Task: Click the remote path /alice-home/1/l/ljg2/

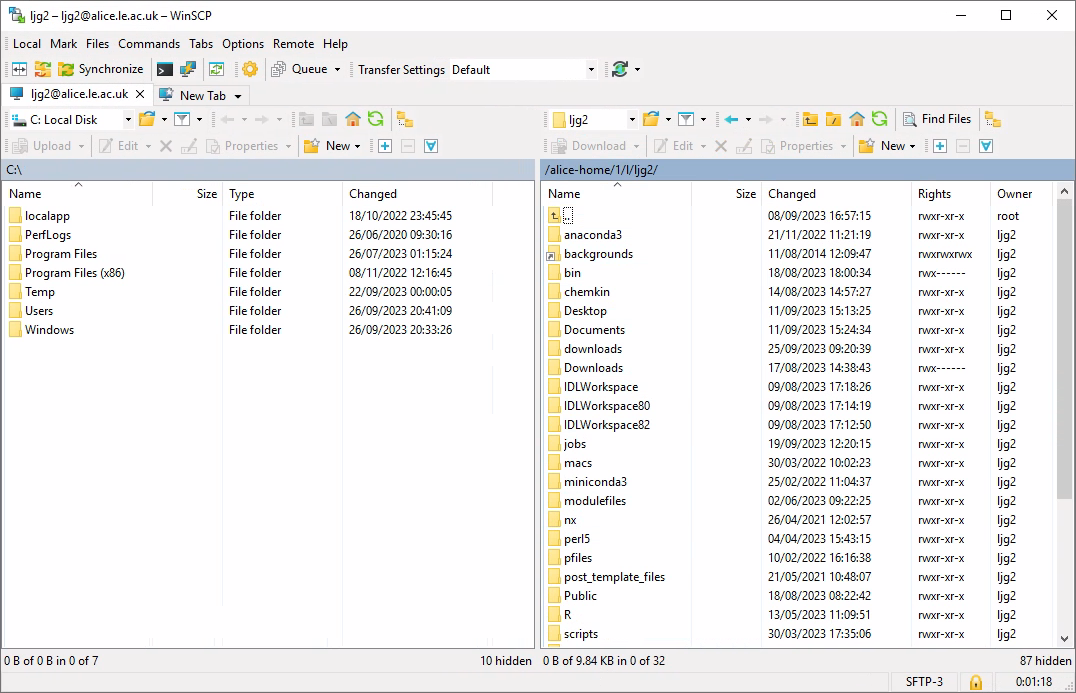Action: [601, 169]
